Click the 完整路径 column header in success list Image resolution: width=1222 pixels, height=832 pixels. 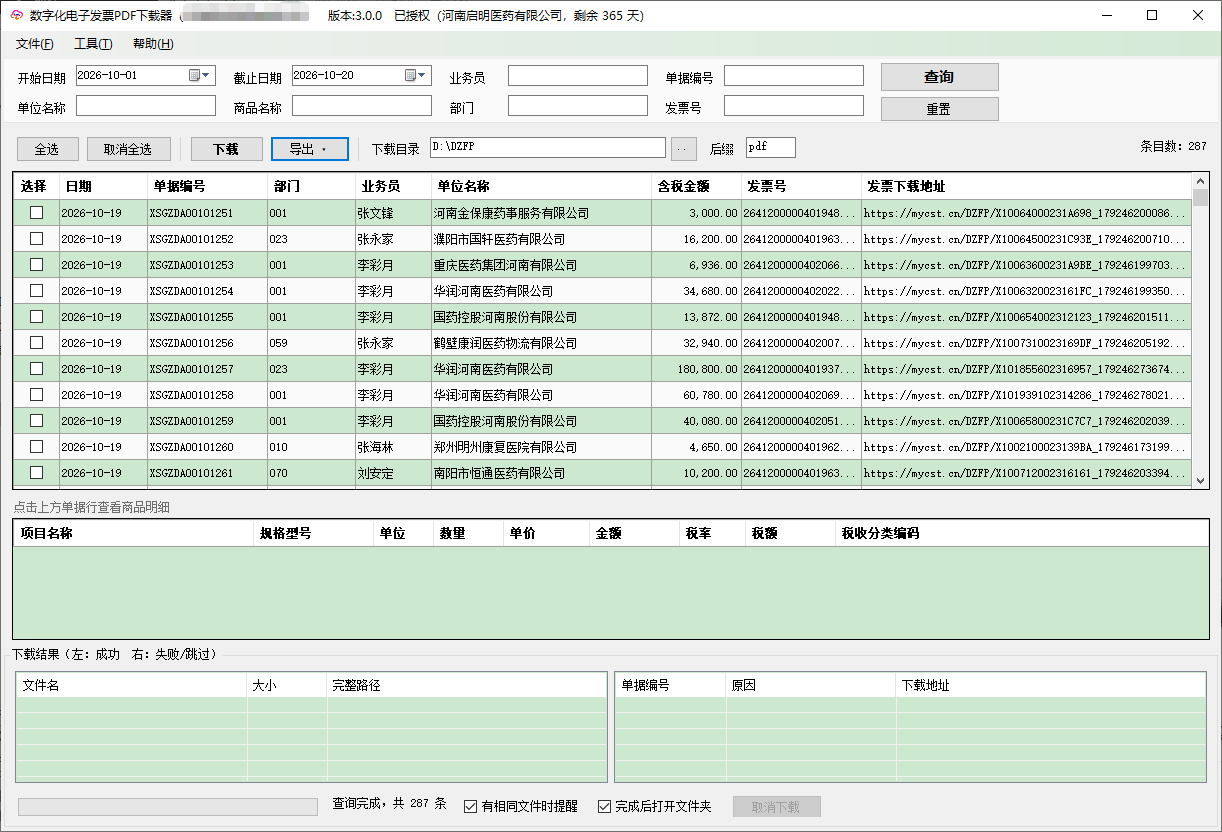pos(466,686)
